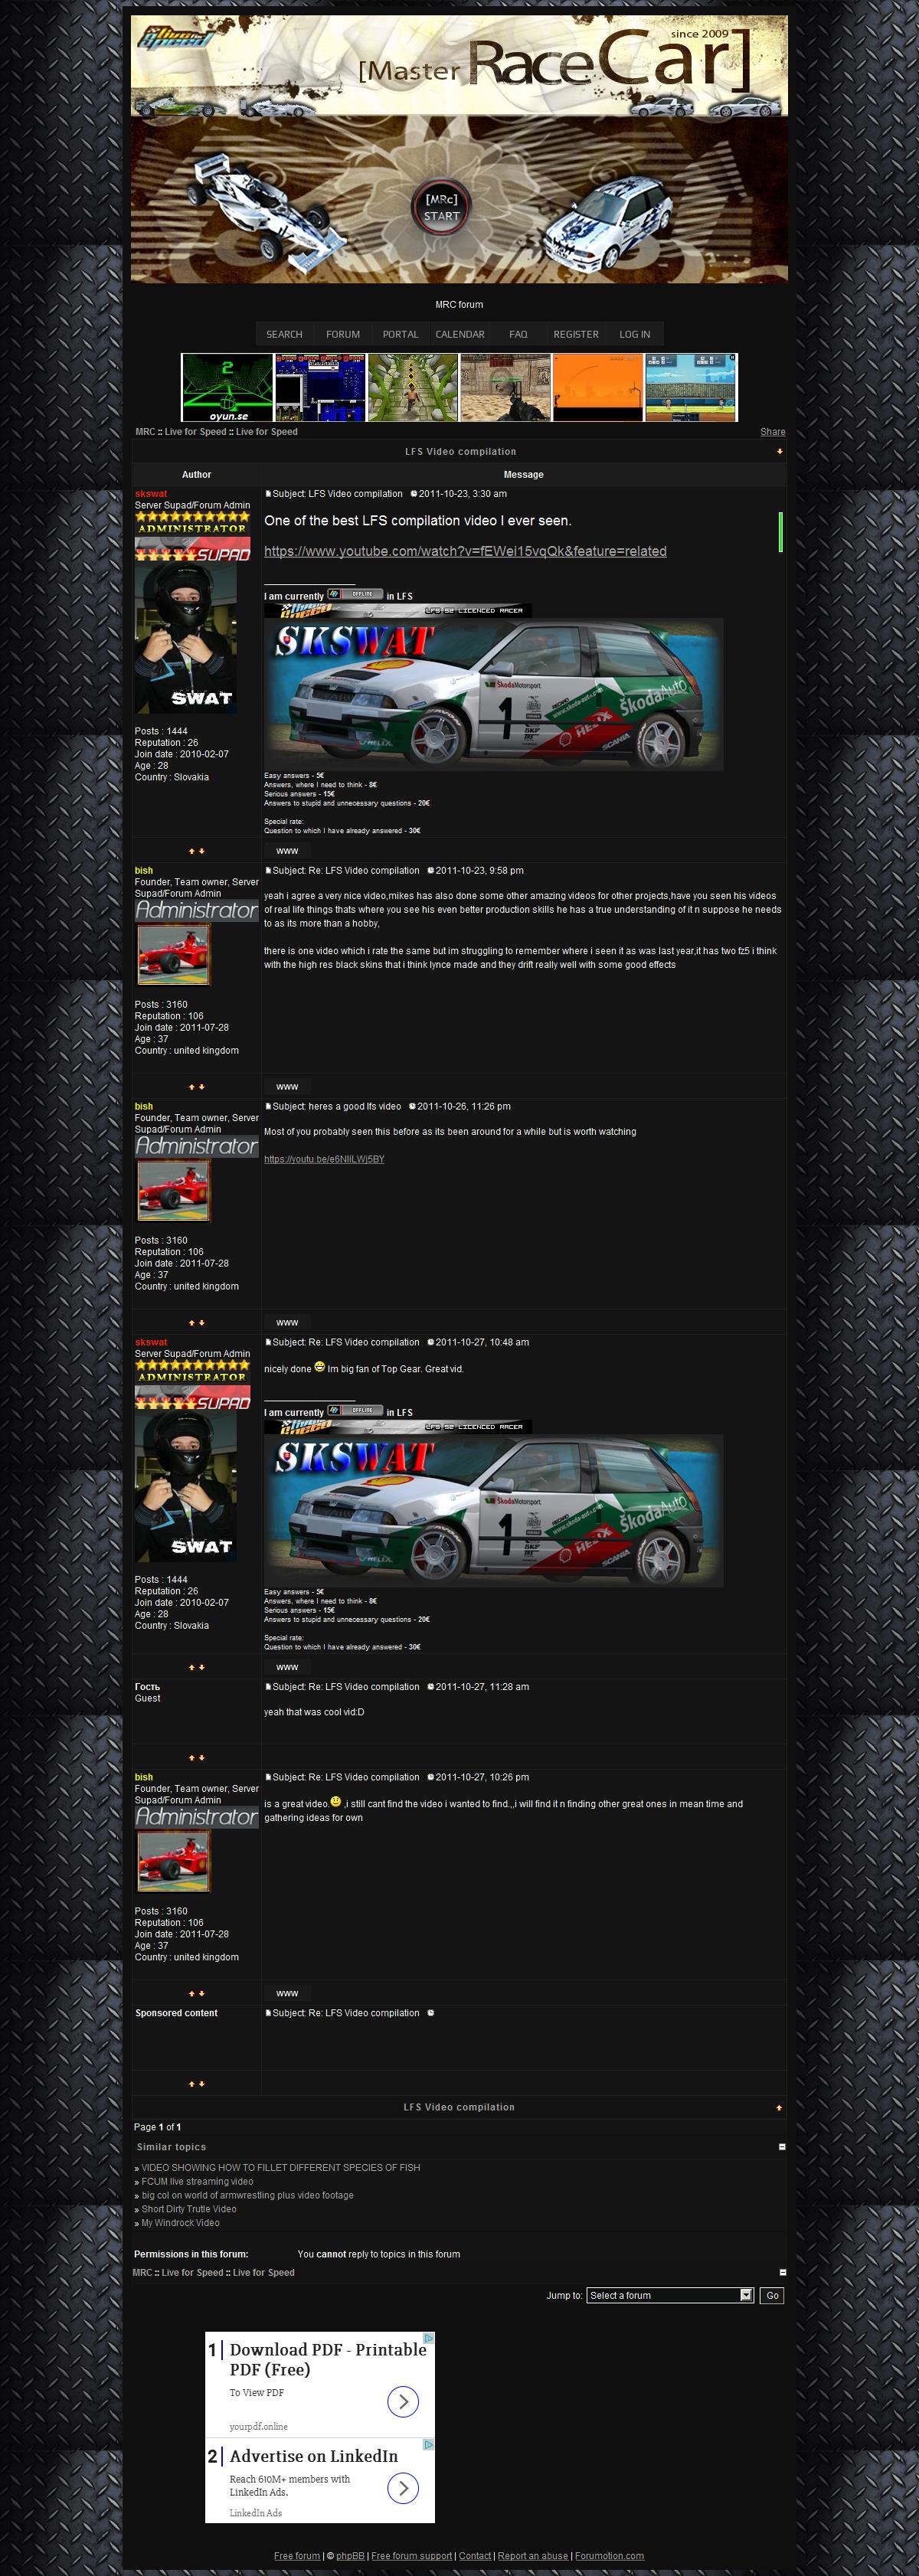919x2576 pixels.
Task: Click skswat's helmet avatar in first post
Action: [x=185, y=638]
